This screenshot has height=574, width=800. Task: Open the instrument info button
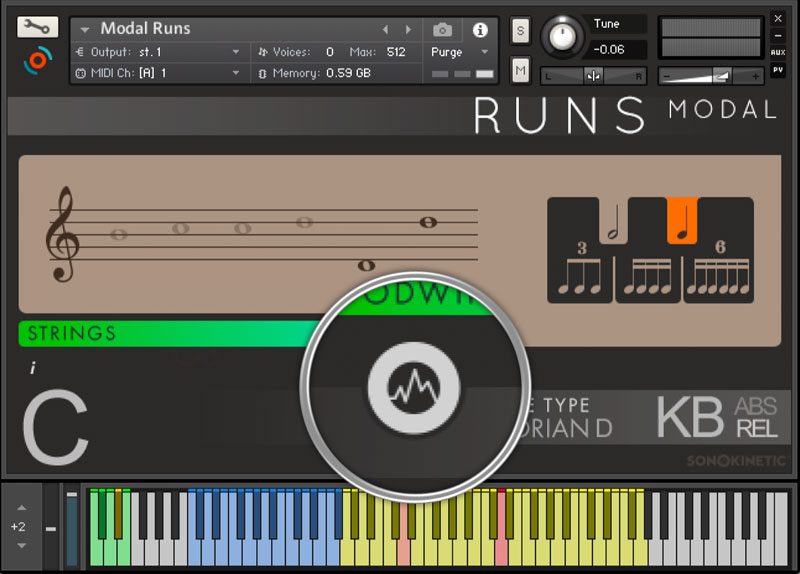click(480, 30)
